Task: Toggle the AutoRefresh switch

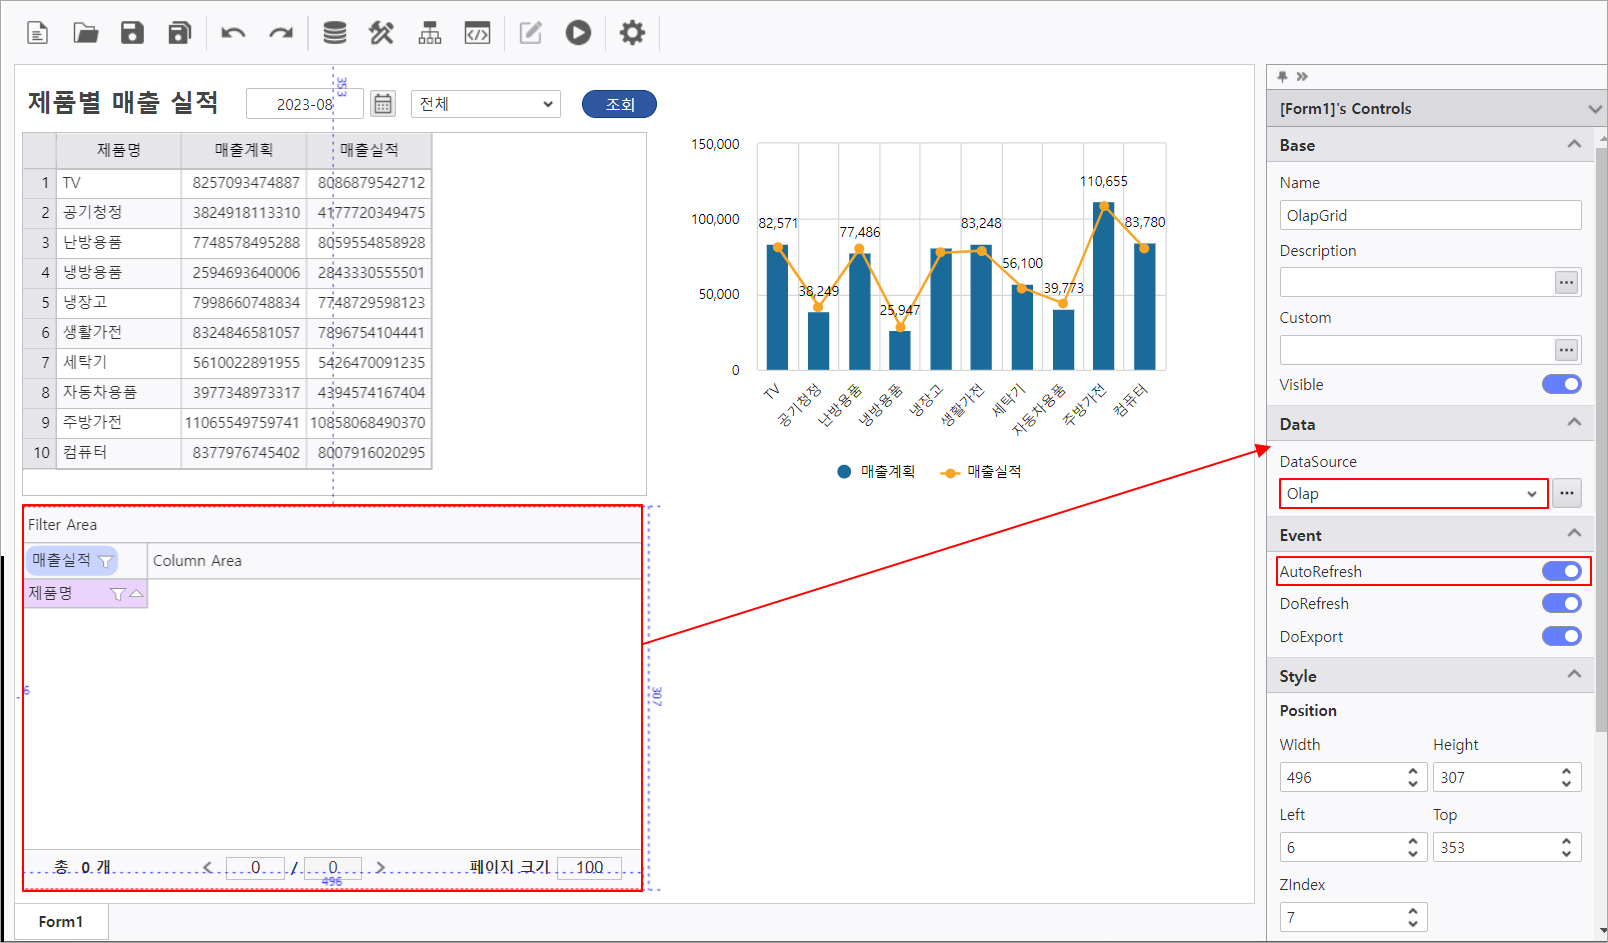Action: point(1562,571)
